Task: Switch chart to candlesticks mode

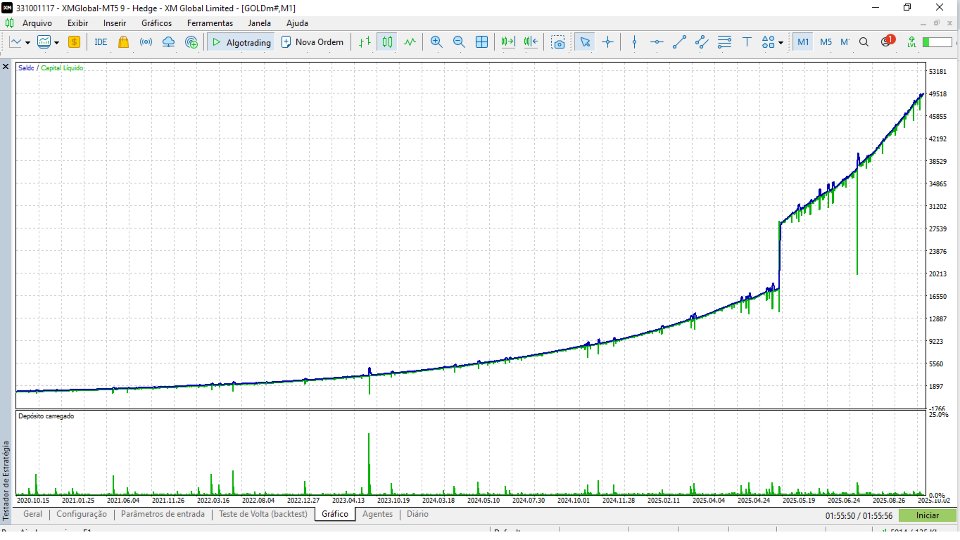Action: 388,42
